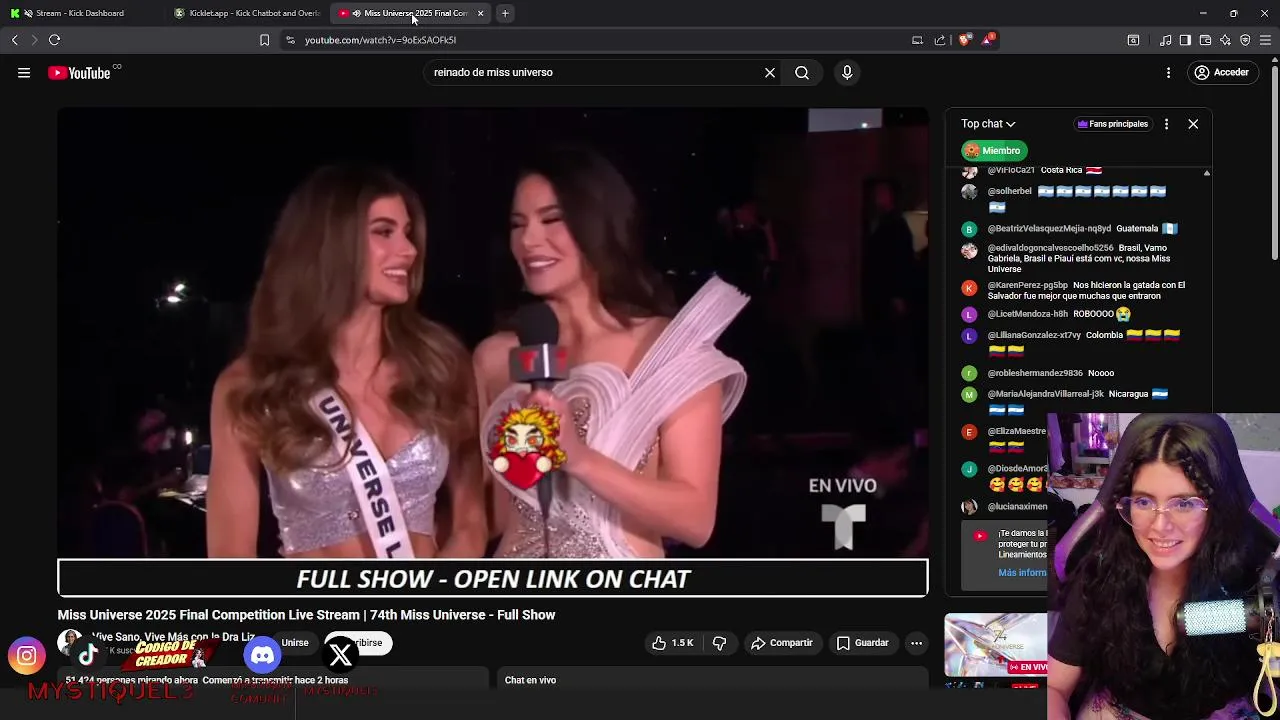This screenshot has height=720, width=1280.
Task: Dislike the video with thumbs down
Action: (719, 643)
